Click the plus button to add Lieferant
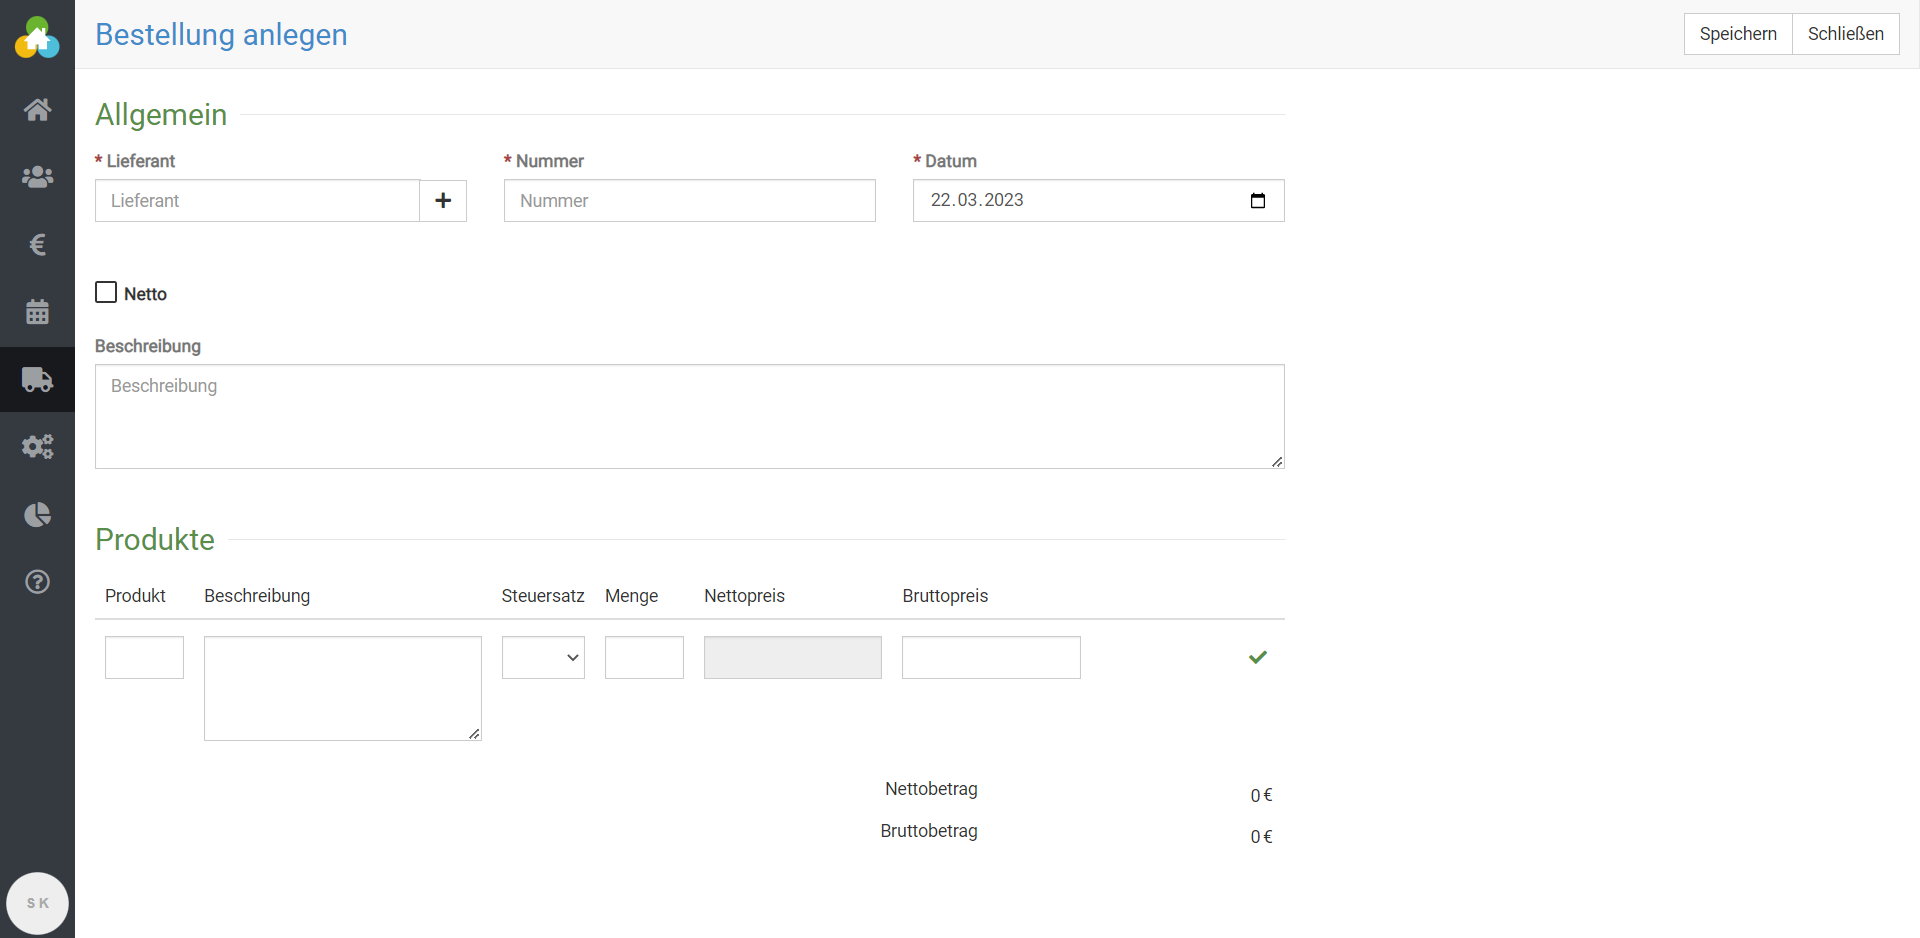 pos(443,201)
